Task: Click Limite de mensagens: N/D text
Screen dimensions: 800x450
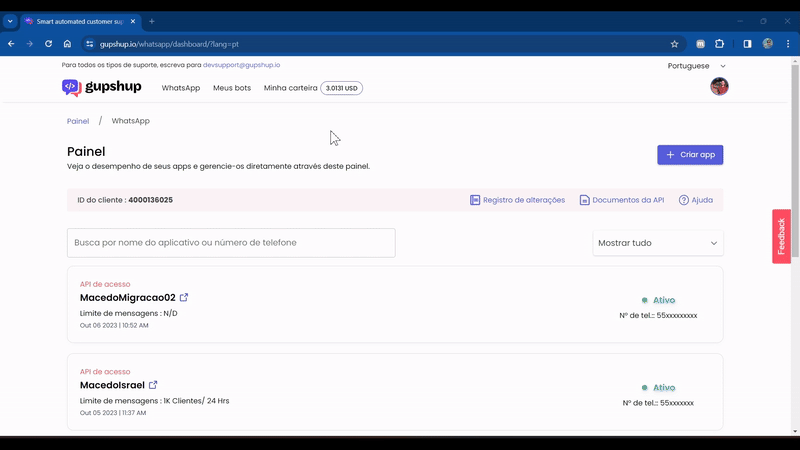Action: tap(129, 313)
